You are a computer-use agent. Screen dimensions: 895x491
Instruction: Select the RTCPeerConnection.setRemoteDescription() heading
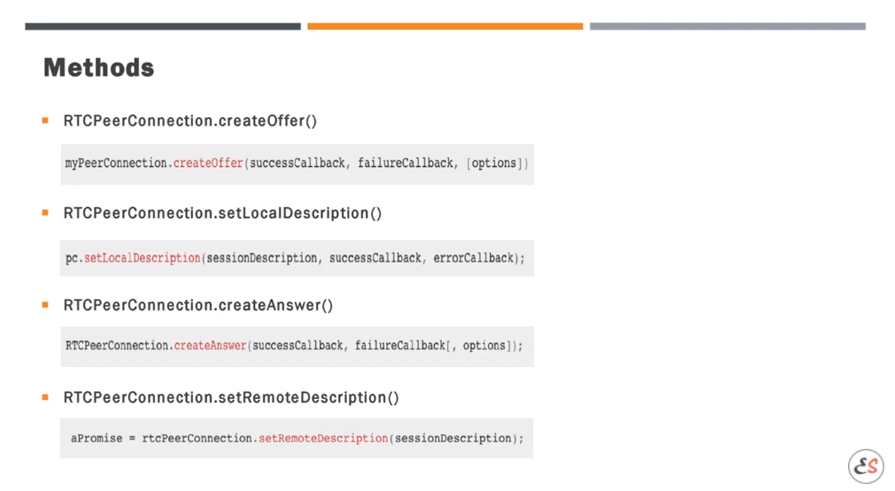[x=231, y=397]
